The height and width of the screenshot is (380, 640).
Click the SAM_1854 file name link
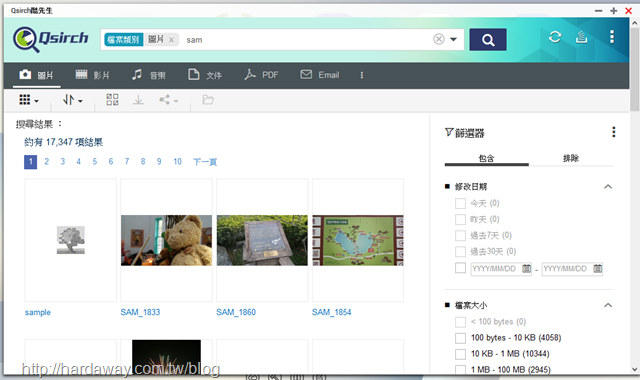point(331,312)
